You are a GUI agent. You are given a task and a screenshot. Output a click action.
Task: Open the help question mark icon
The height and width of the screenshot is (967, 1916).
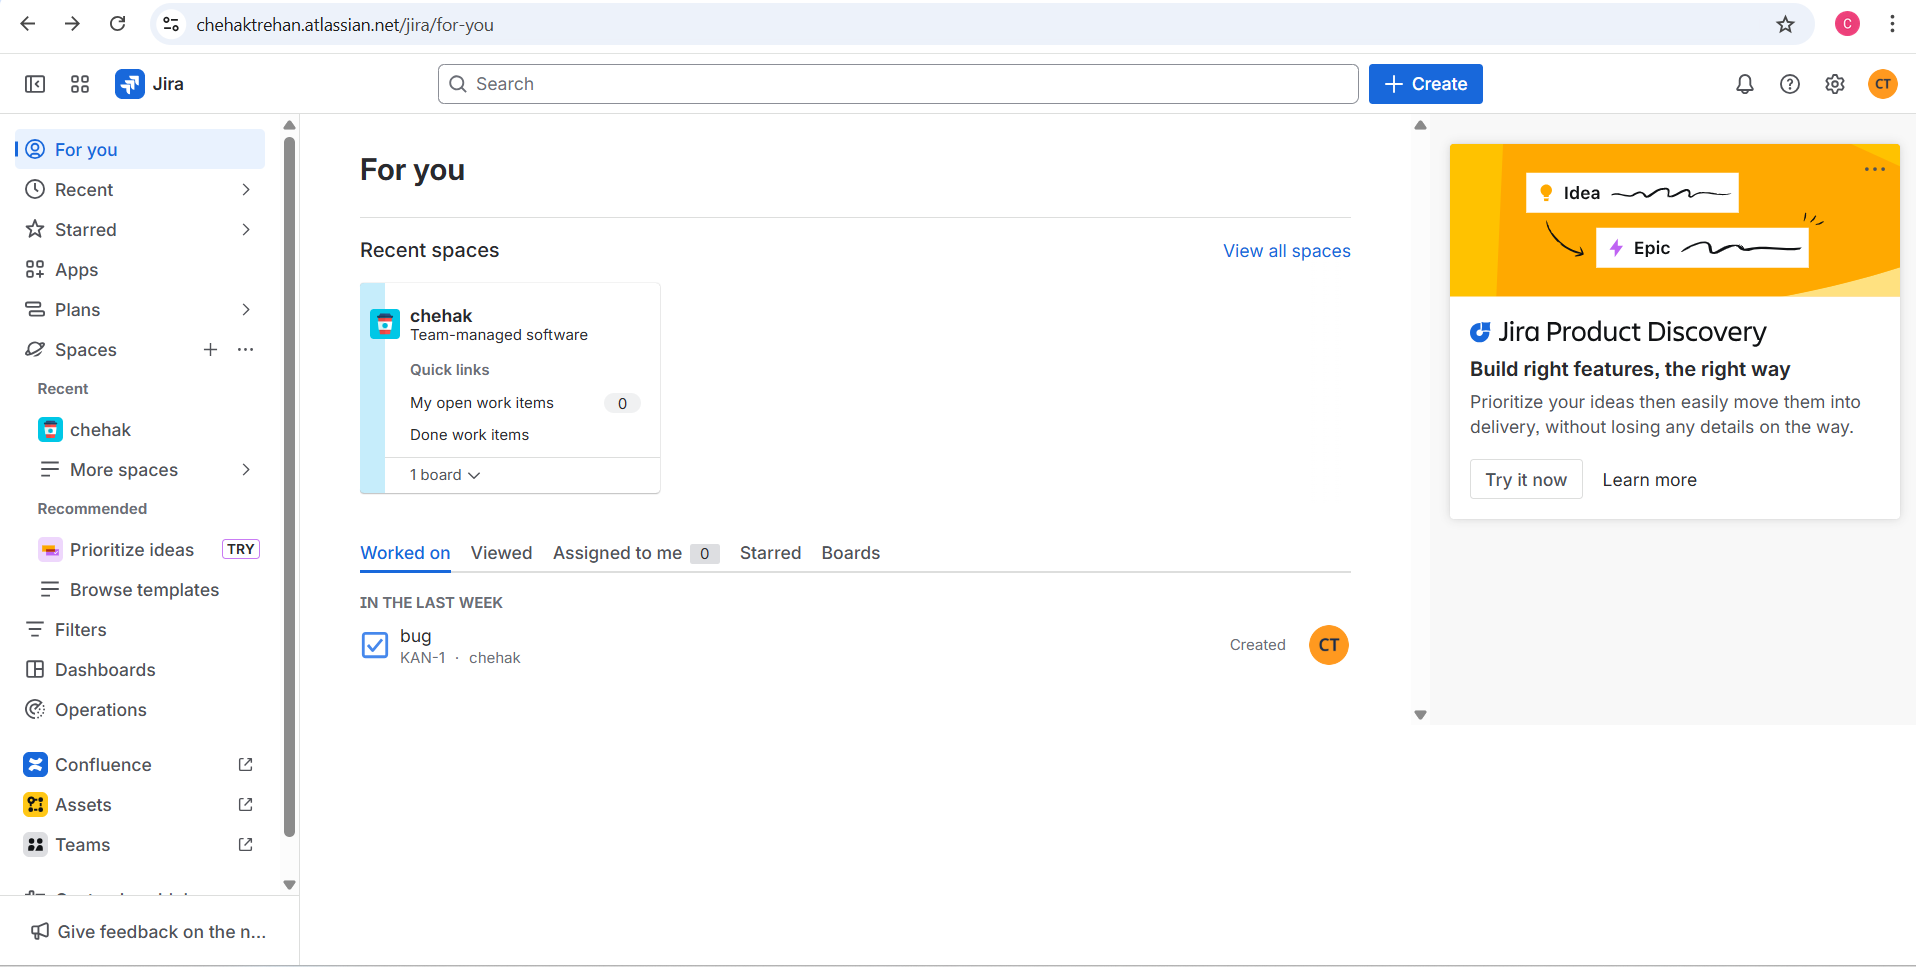click(x=1790, y=84)
